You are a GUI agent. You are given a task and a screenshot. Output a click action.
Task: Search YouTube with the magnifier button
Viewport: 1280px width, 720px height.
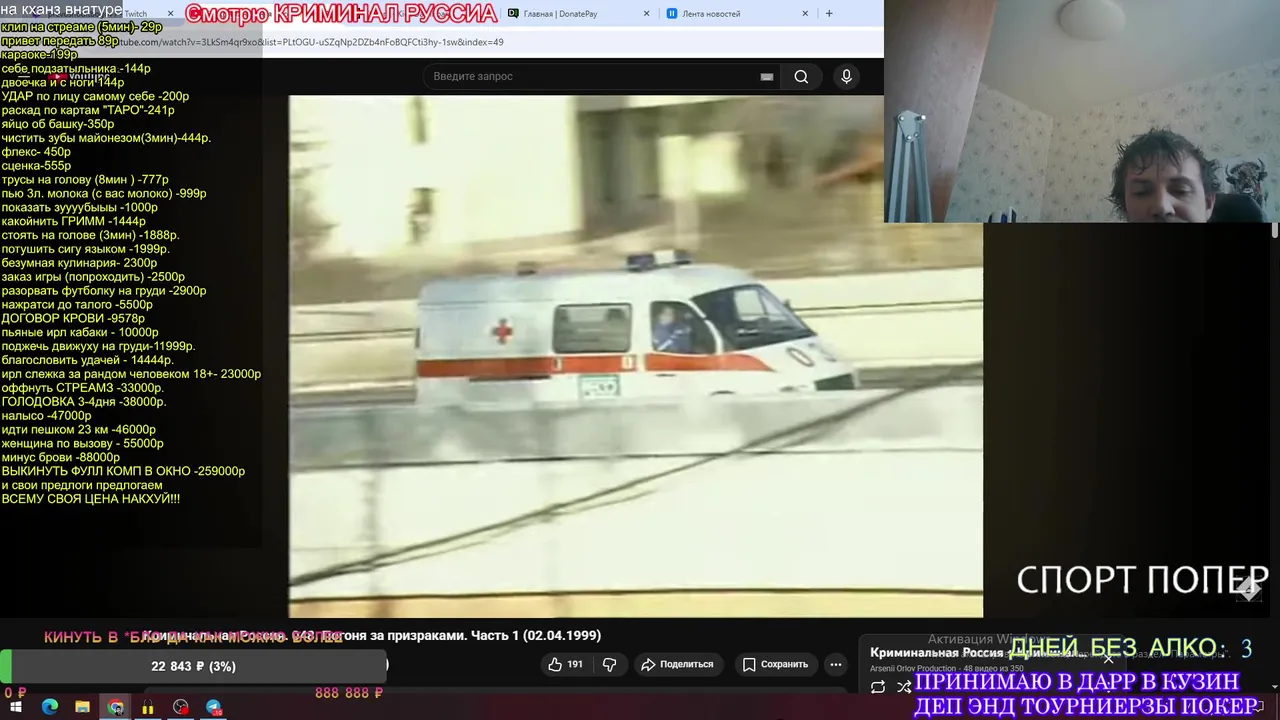[x=801, y=77]
